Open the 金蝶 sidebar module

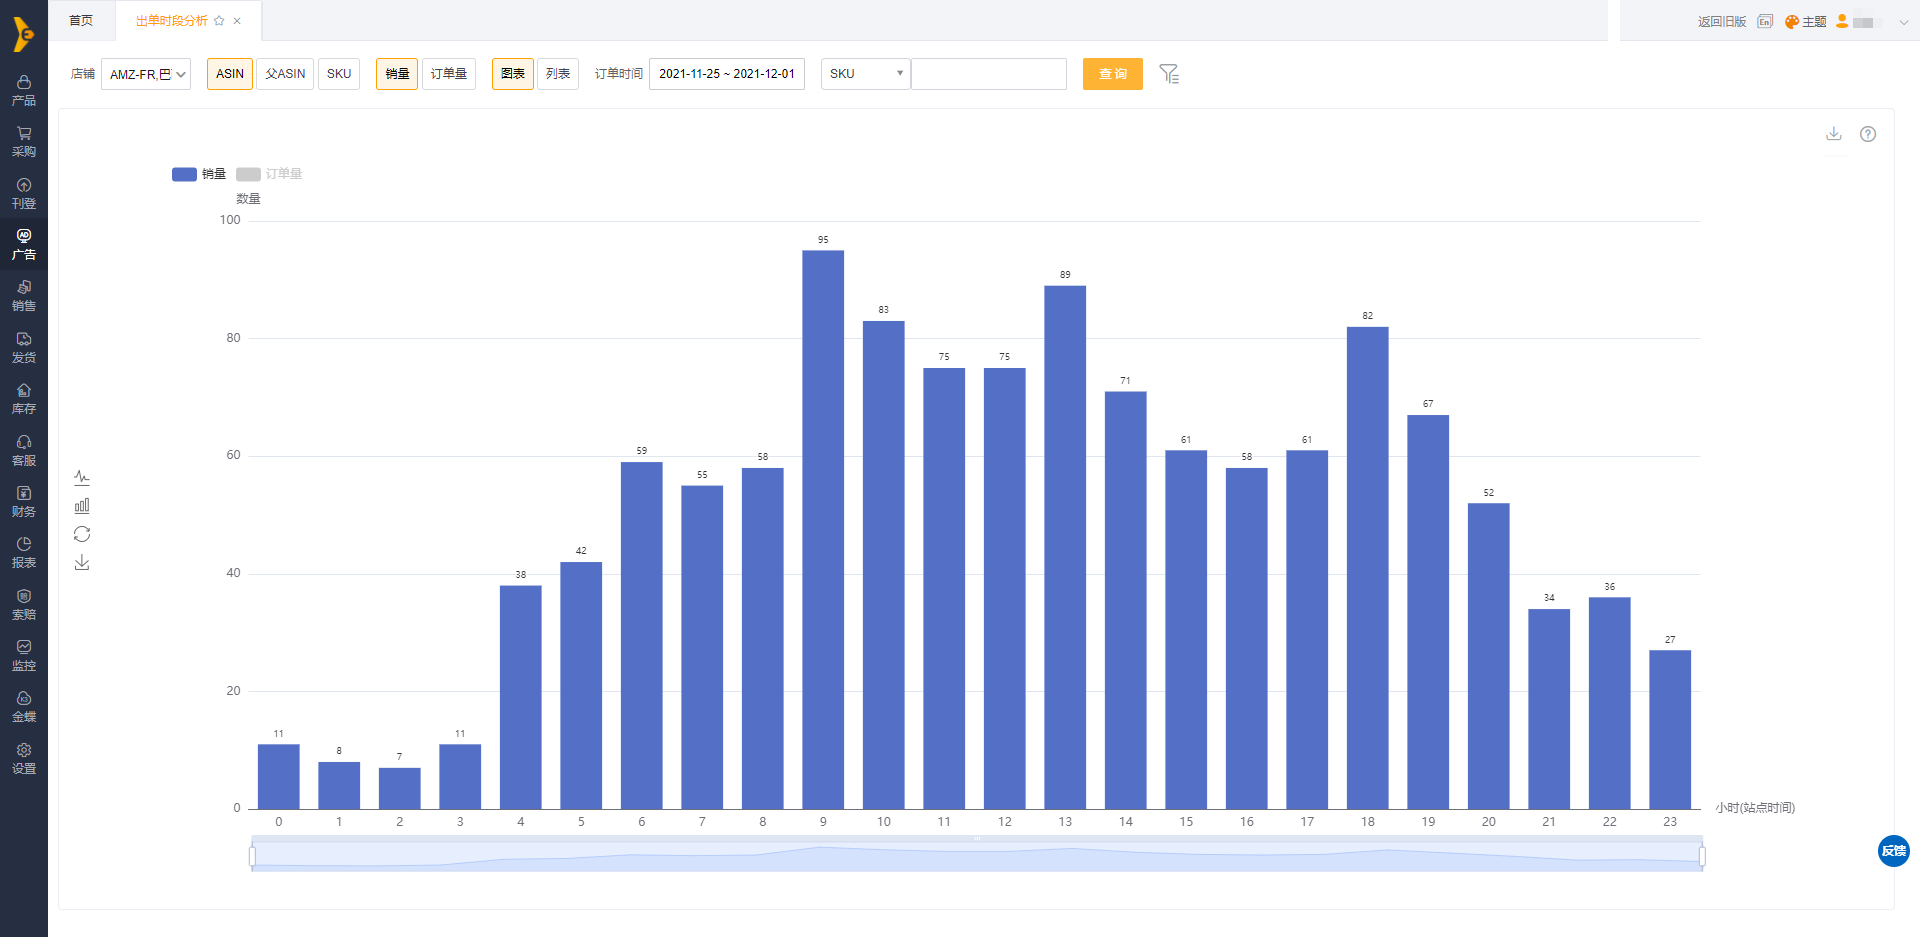coord(24,706)
